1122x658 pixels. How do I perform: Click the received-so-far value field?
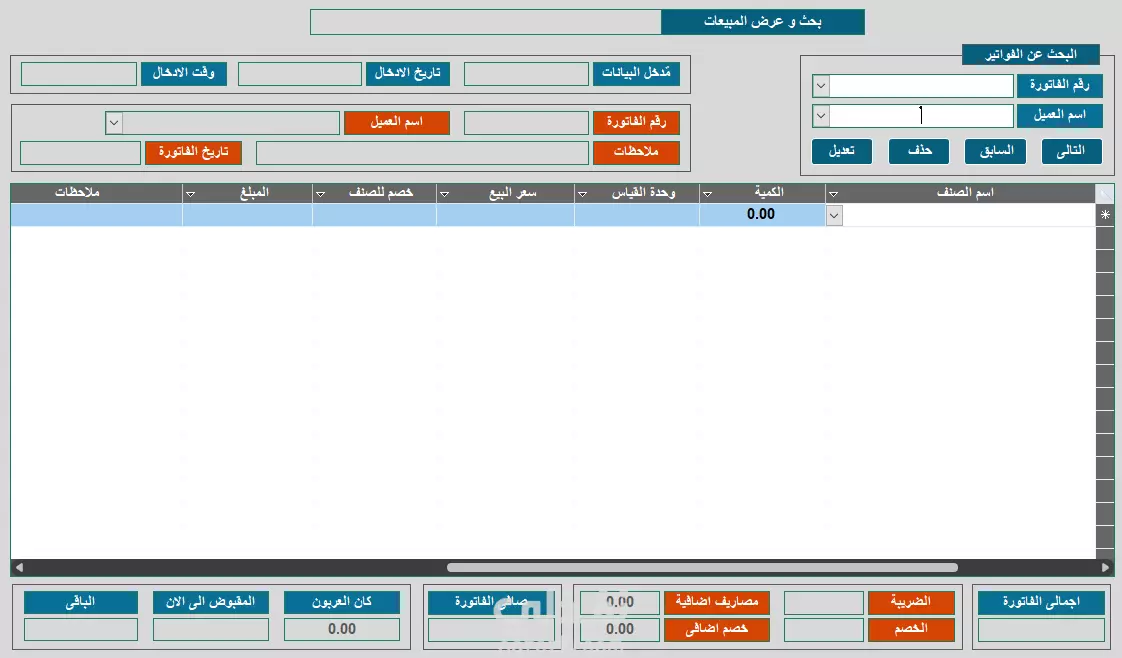(210, 629)
